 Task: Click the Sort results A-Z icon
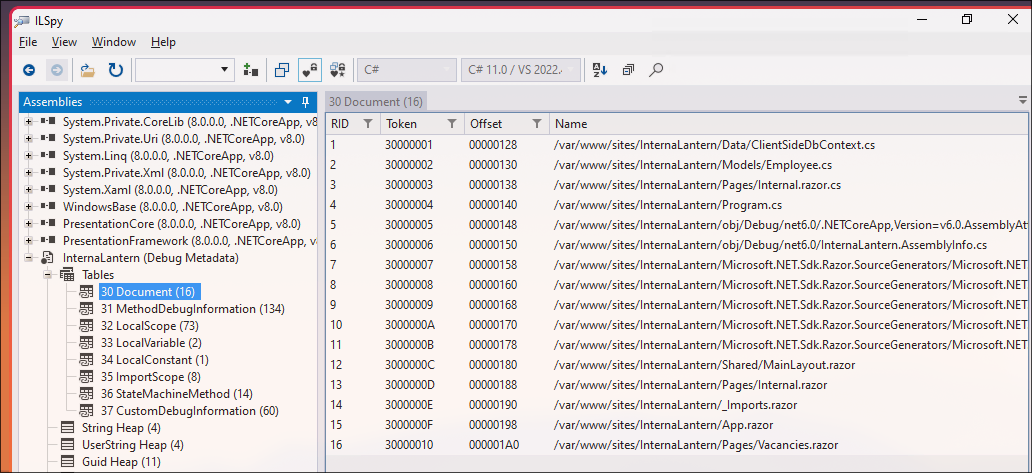pos(600,70)
